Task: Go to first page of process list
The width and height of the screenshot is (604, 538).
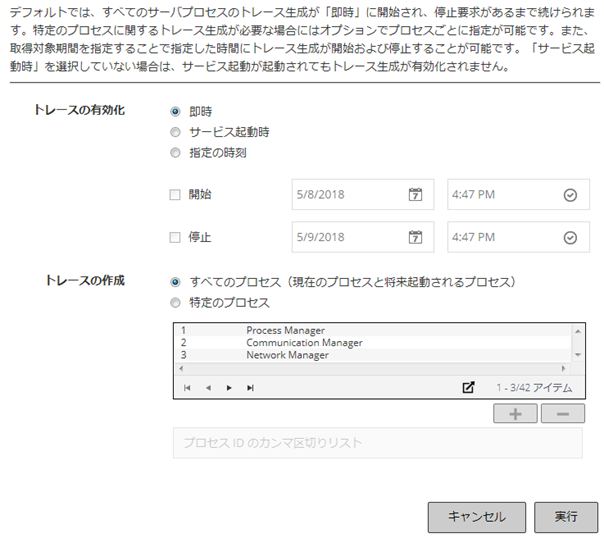Action: [x=187, y=388]
